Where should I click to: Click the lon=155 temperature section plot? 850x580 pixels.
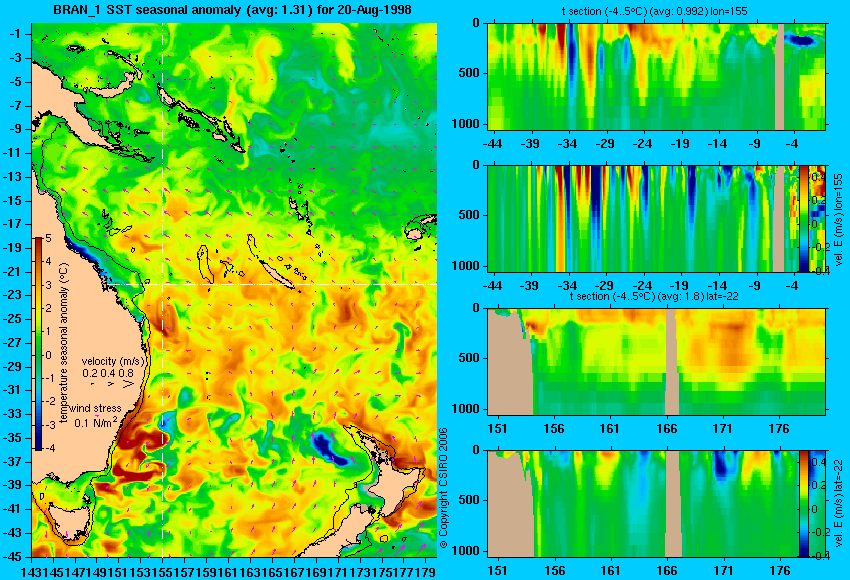click(x=656, y=76)
